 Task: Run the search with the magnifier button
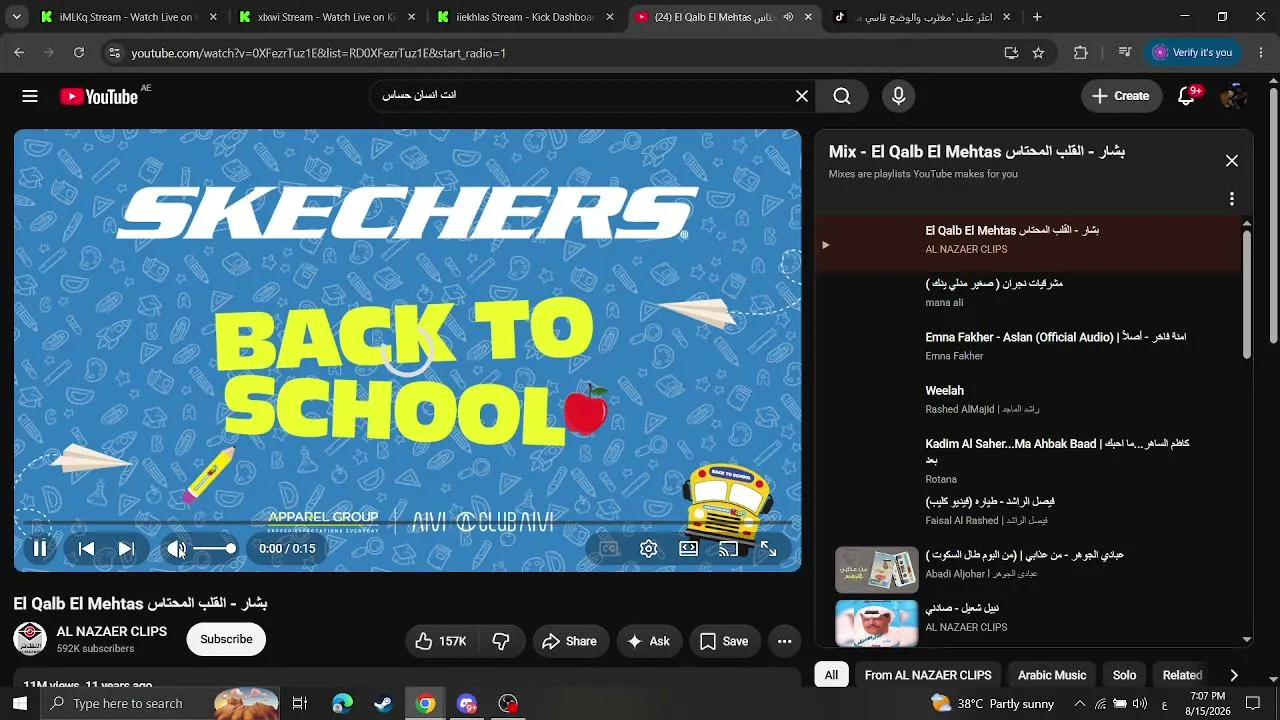842,96
